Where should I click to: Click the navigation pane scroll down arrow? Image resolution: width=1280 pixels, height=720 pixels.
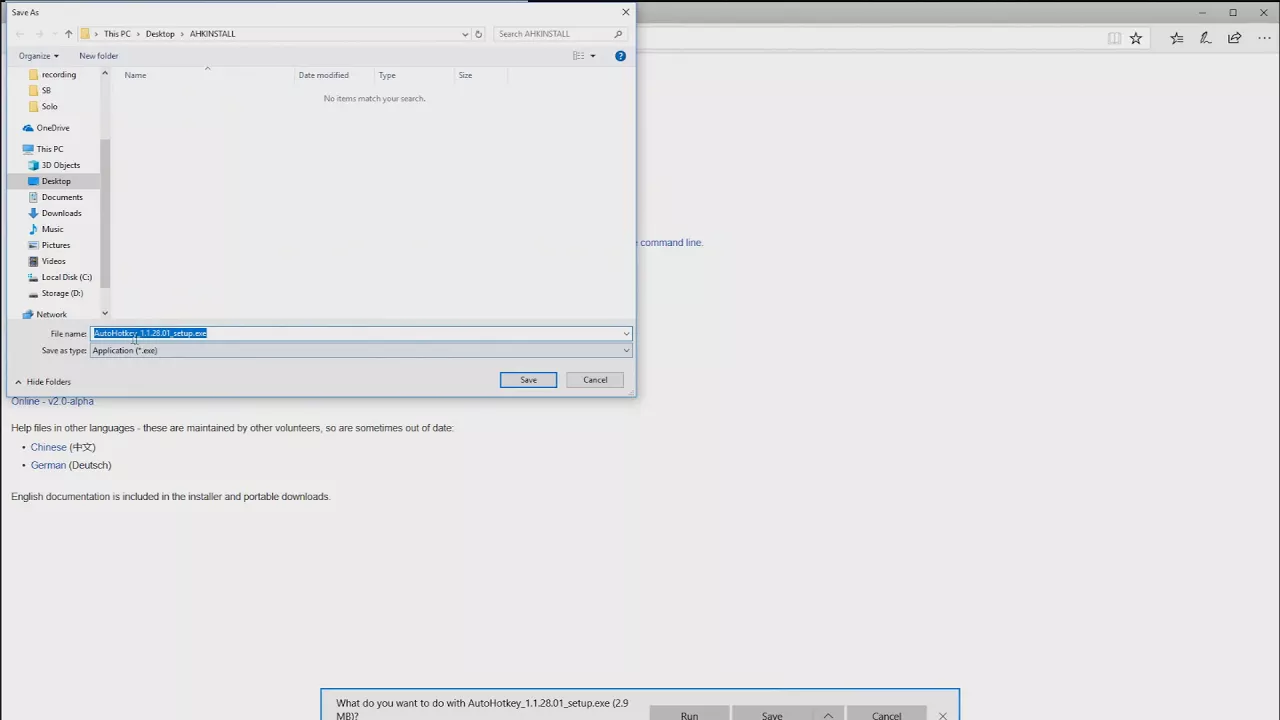tap(104, 314)
